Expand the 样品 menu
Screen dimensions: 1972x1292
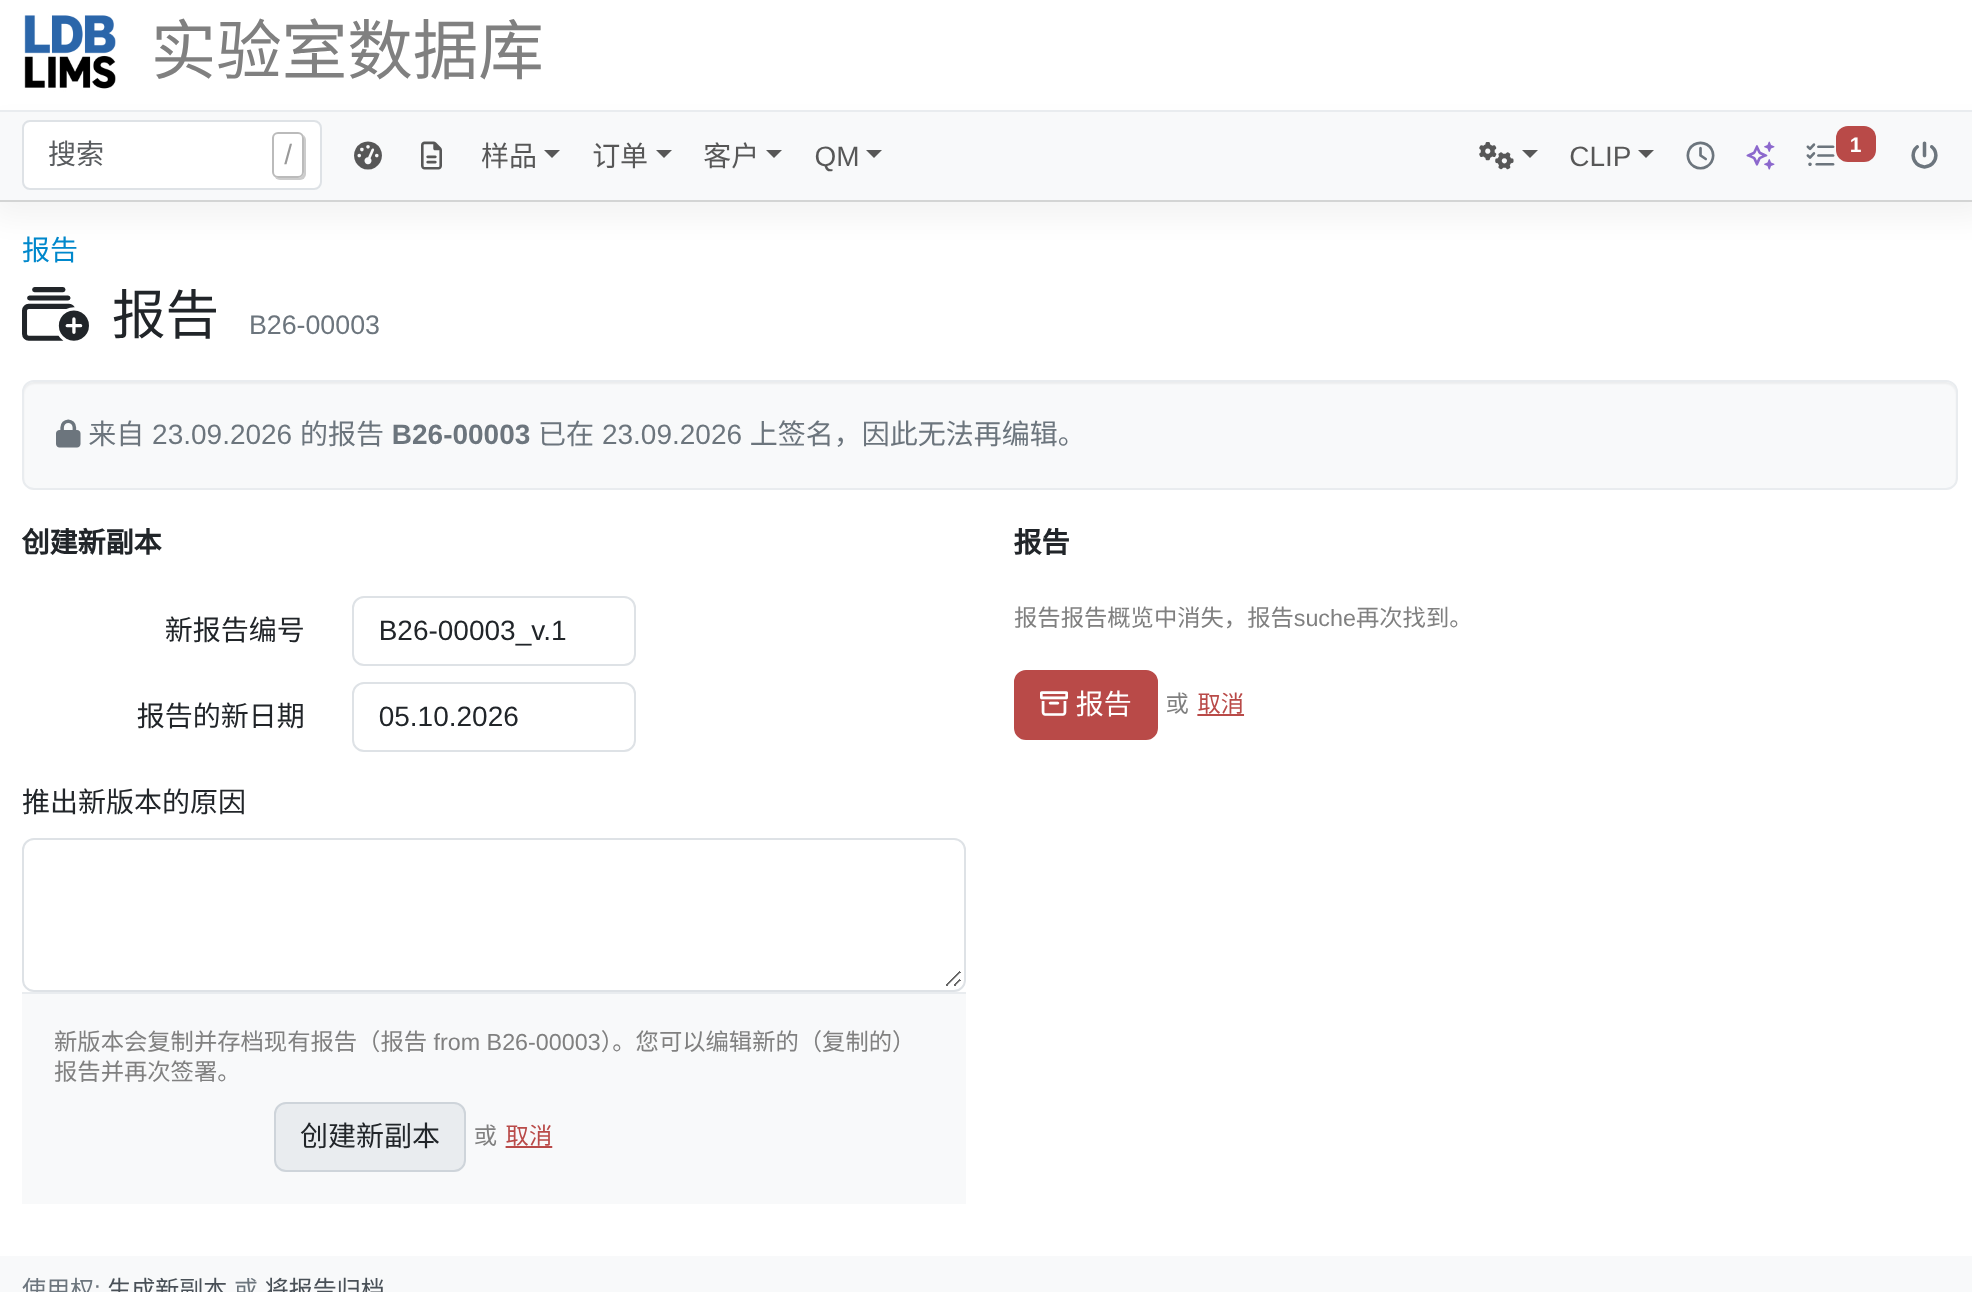click(520, 156)
